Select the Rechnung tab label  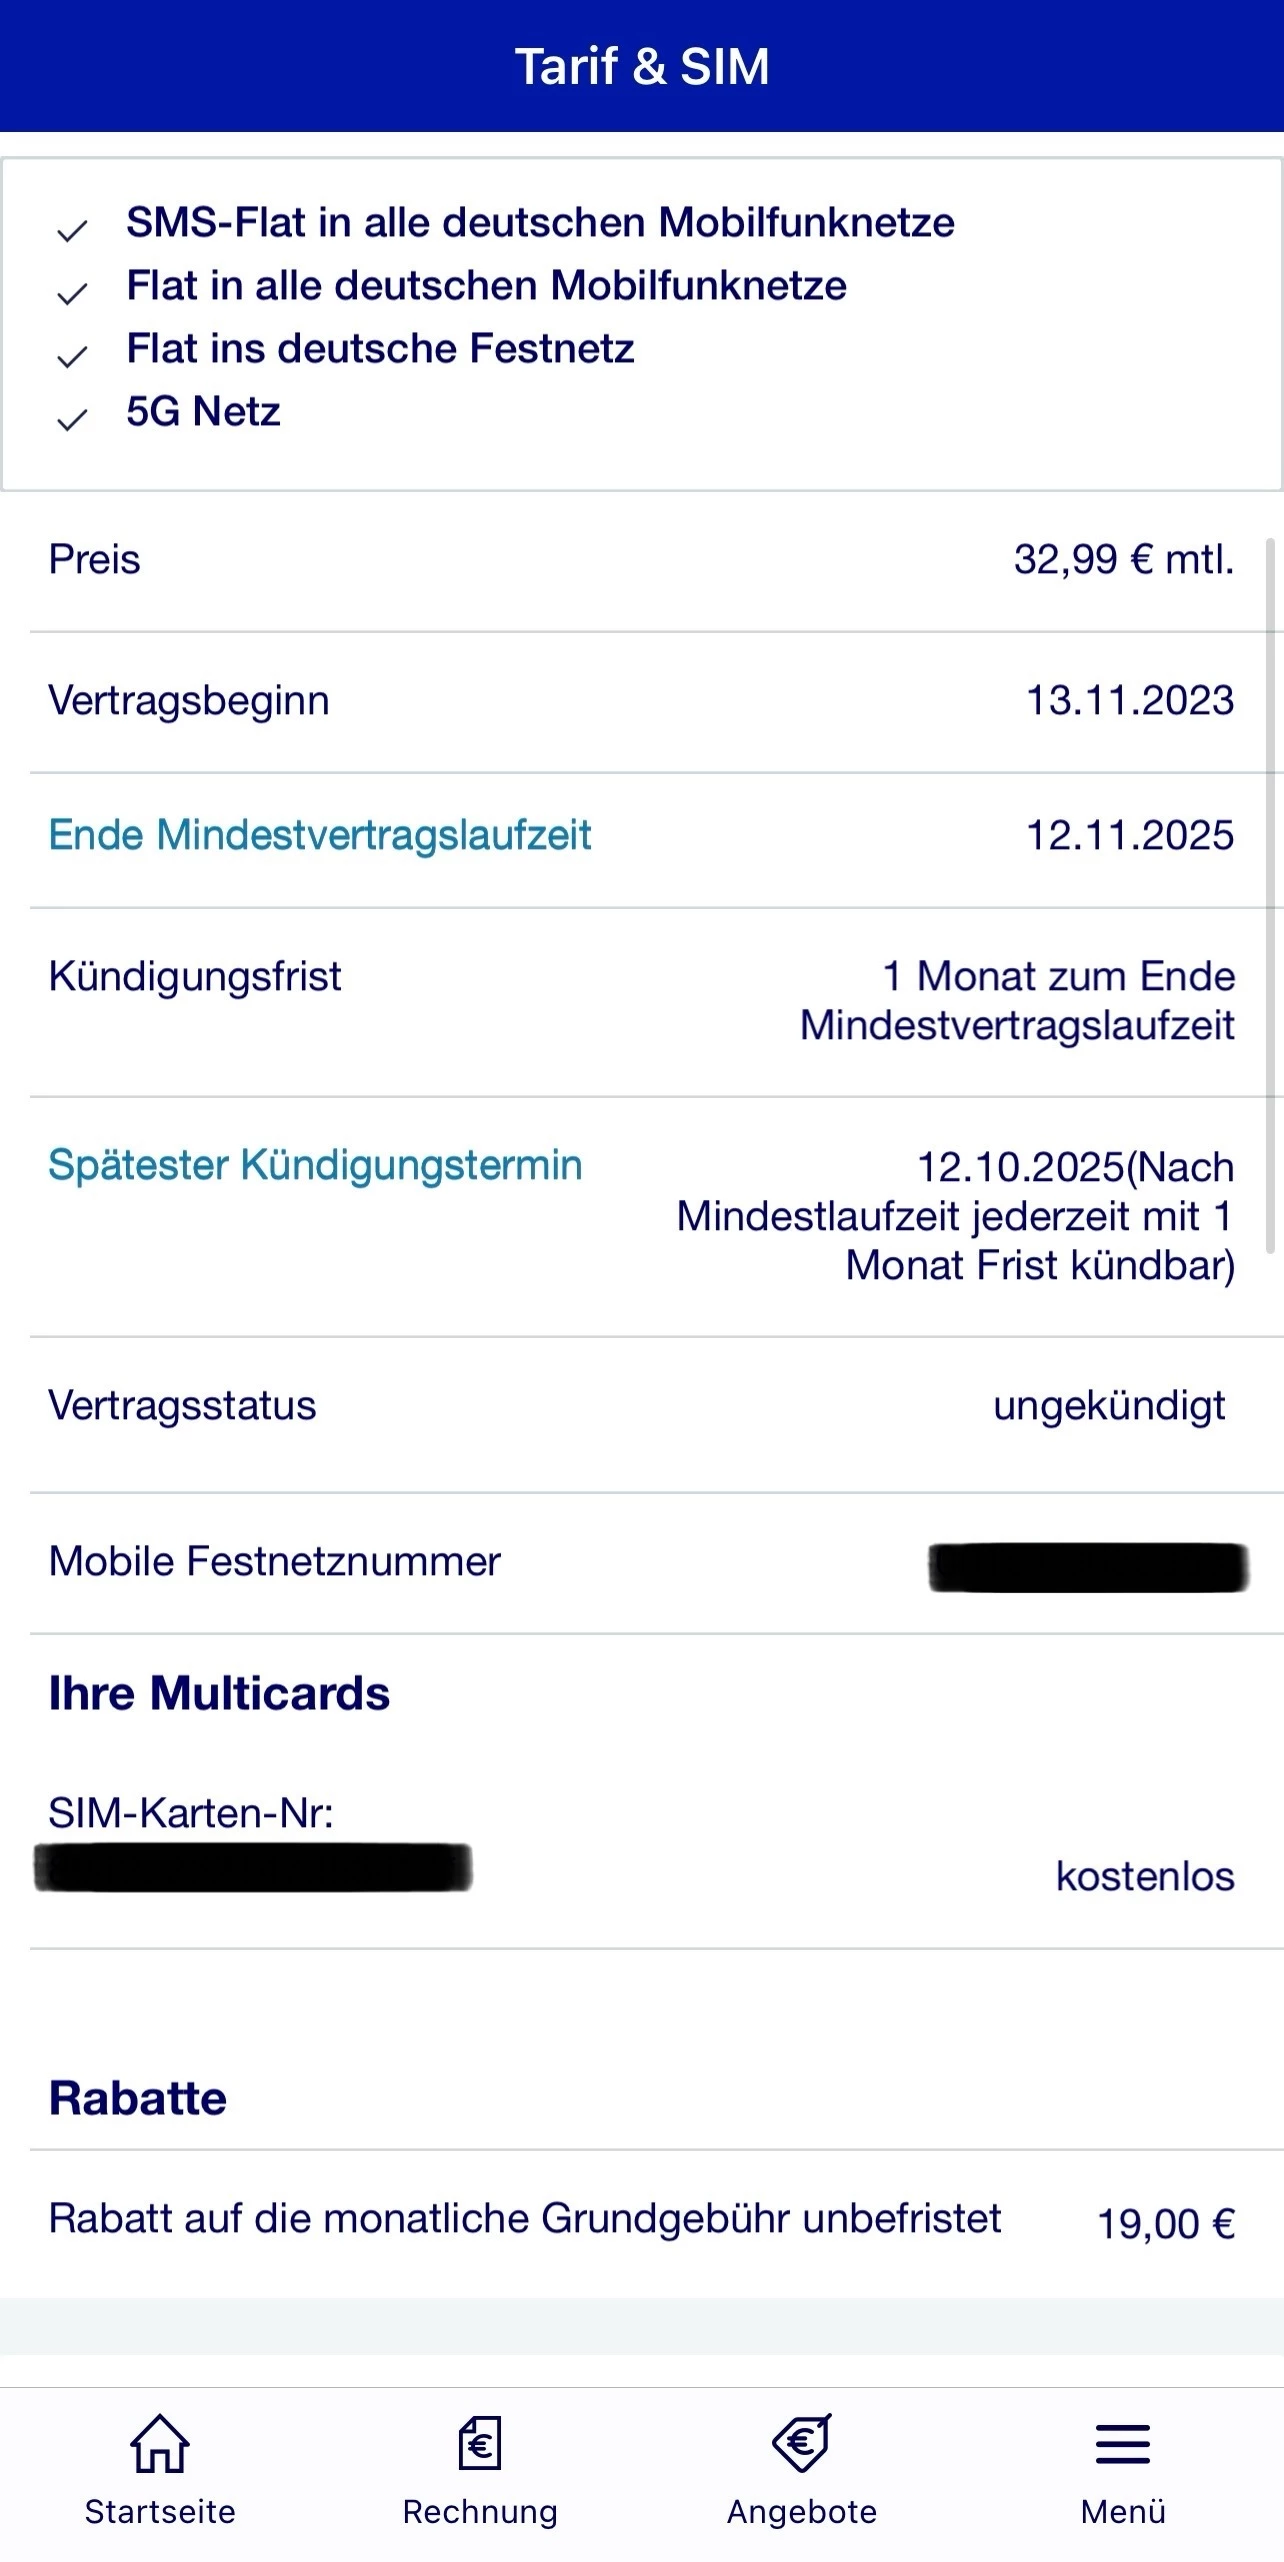[x=480, y=2512]
